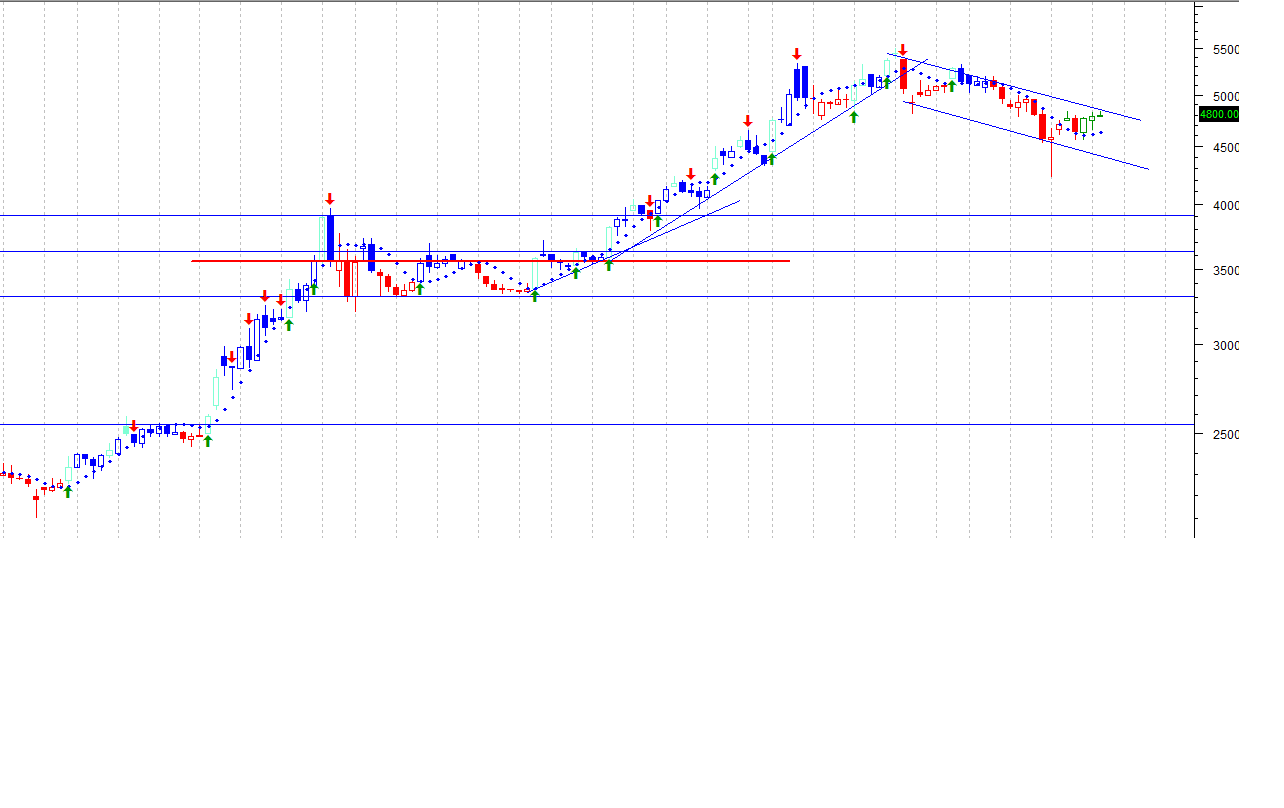This screenshot has height=808, width=1284.
Task: Click the 3000 price axis label
Action: point(1225,345)
